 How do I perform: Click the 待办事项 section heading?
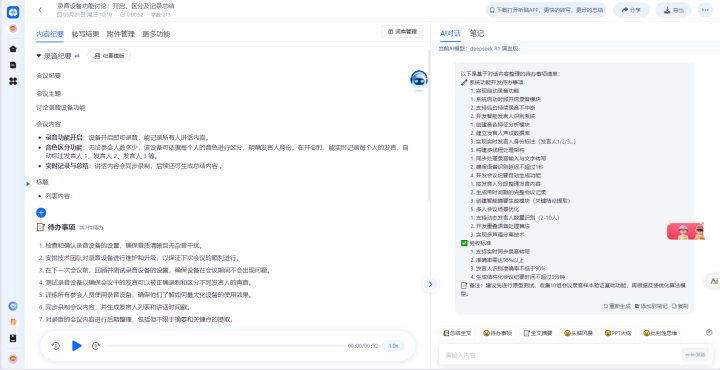(61, 227)
